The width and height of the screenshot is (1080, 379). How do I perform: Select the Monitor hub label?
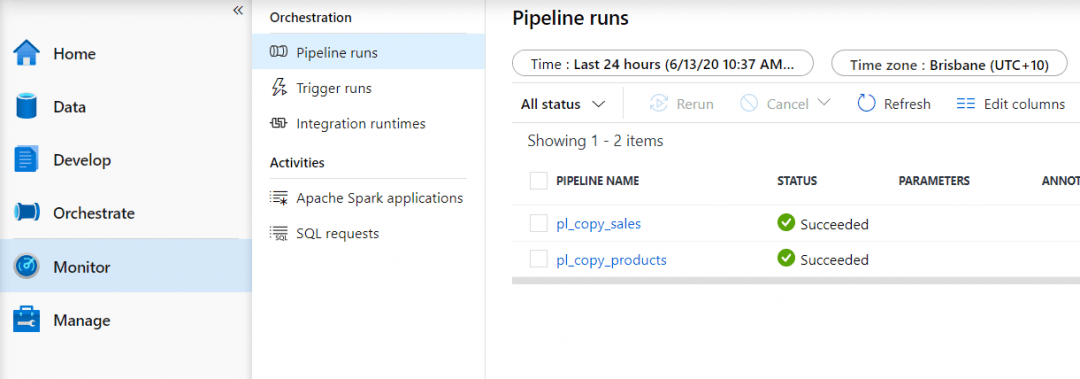point(81,267)
